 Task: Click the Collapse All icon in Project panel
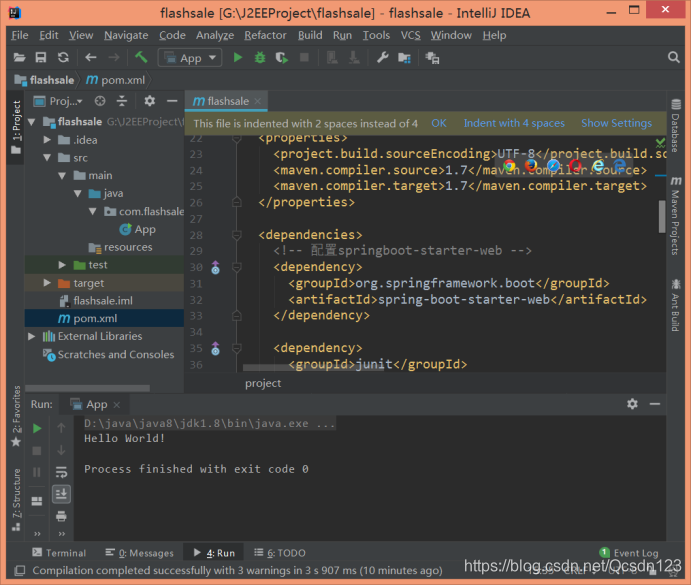122,101
